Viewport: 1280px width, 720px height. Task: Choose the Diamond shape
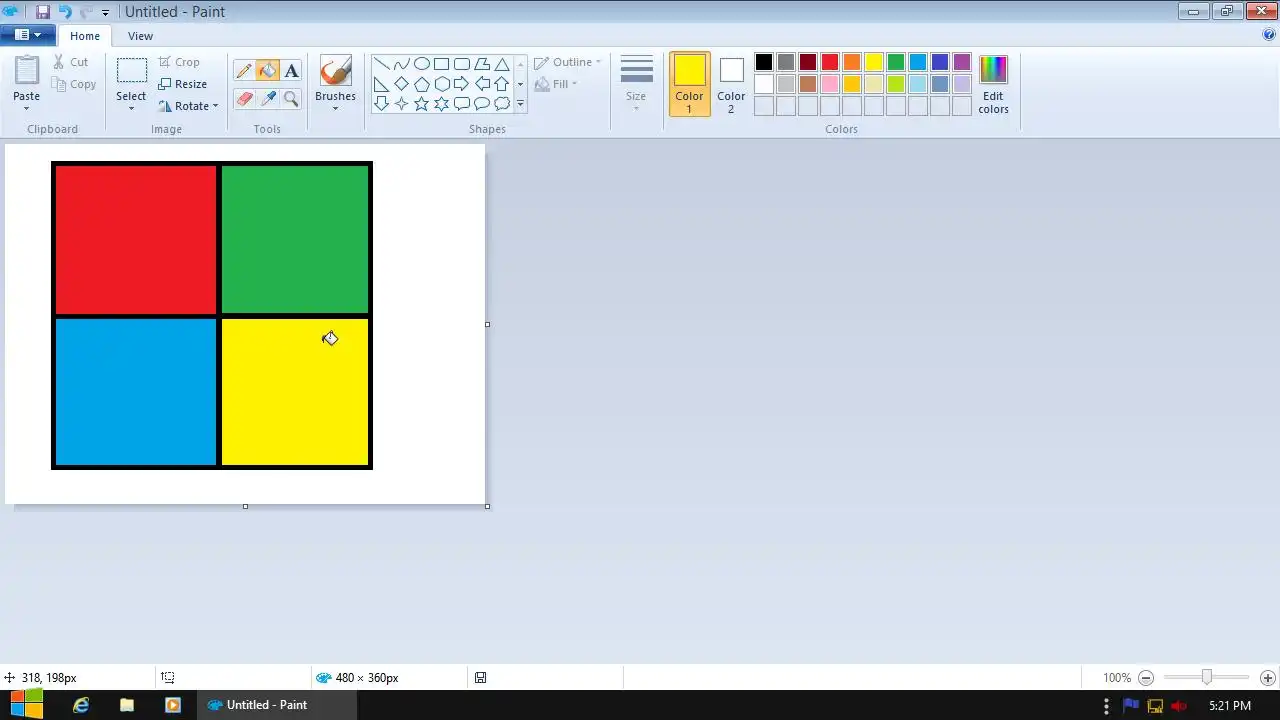pyautogui.click(x=402, y=84)
